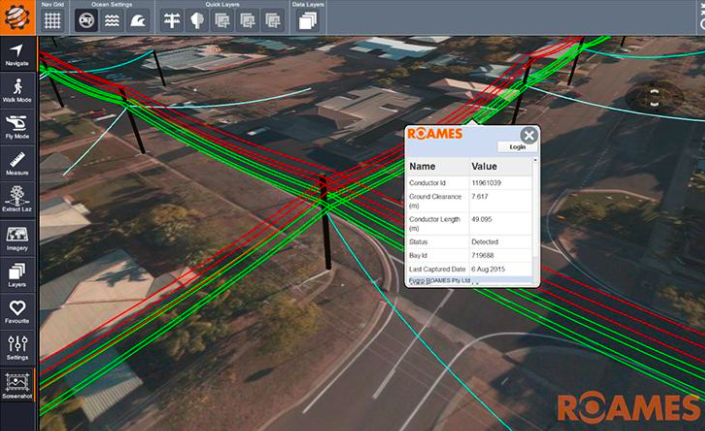The width and height of the screenshot is (705, 431).
Task: Click the Login button in the popup
Action: pyautogui.click(x=517, y=147)
